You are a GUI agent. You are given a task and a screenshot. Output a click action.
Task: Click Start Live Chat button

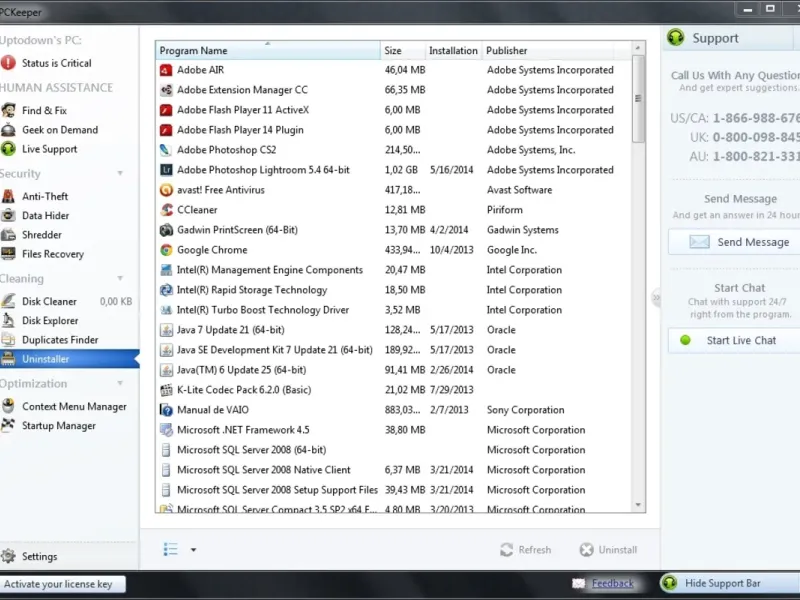pyautogui.click(x=735, y=340)
